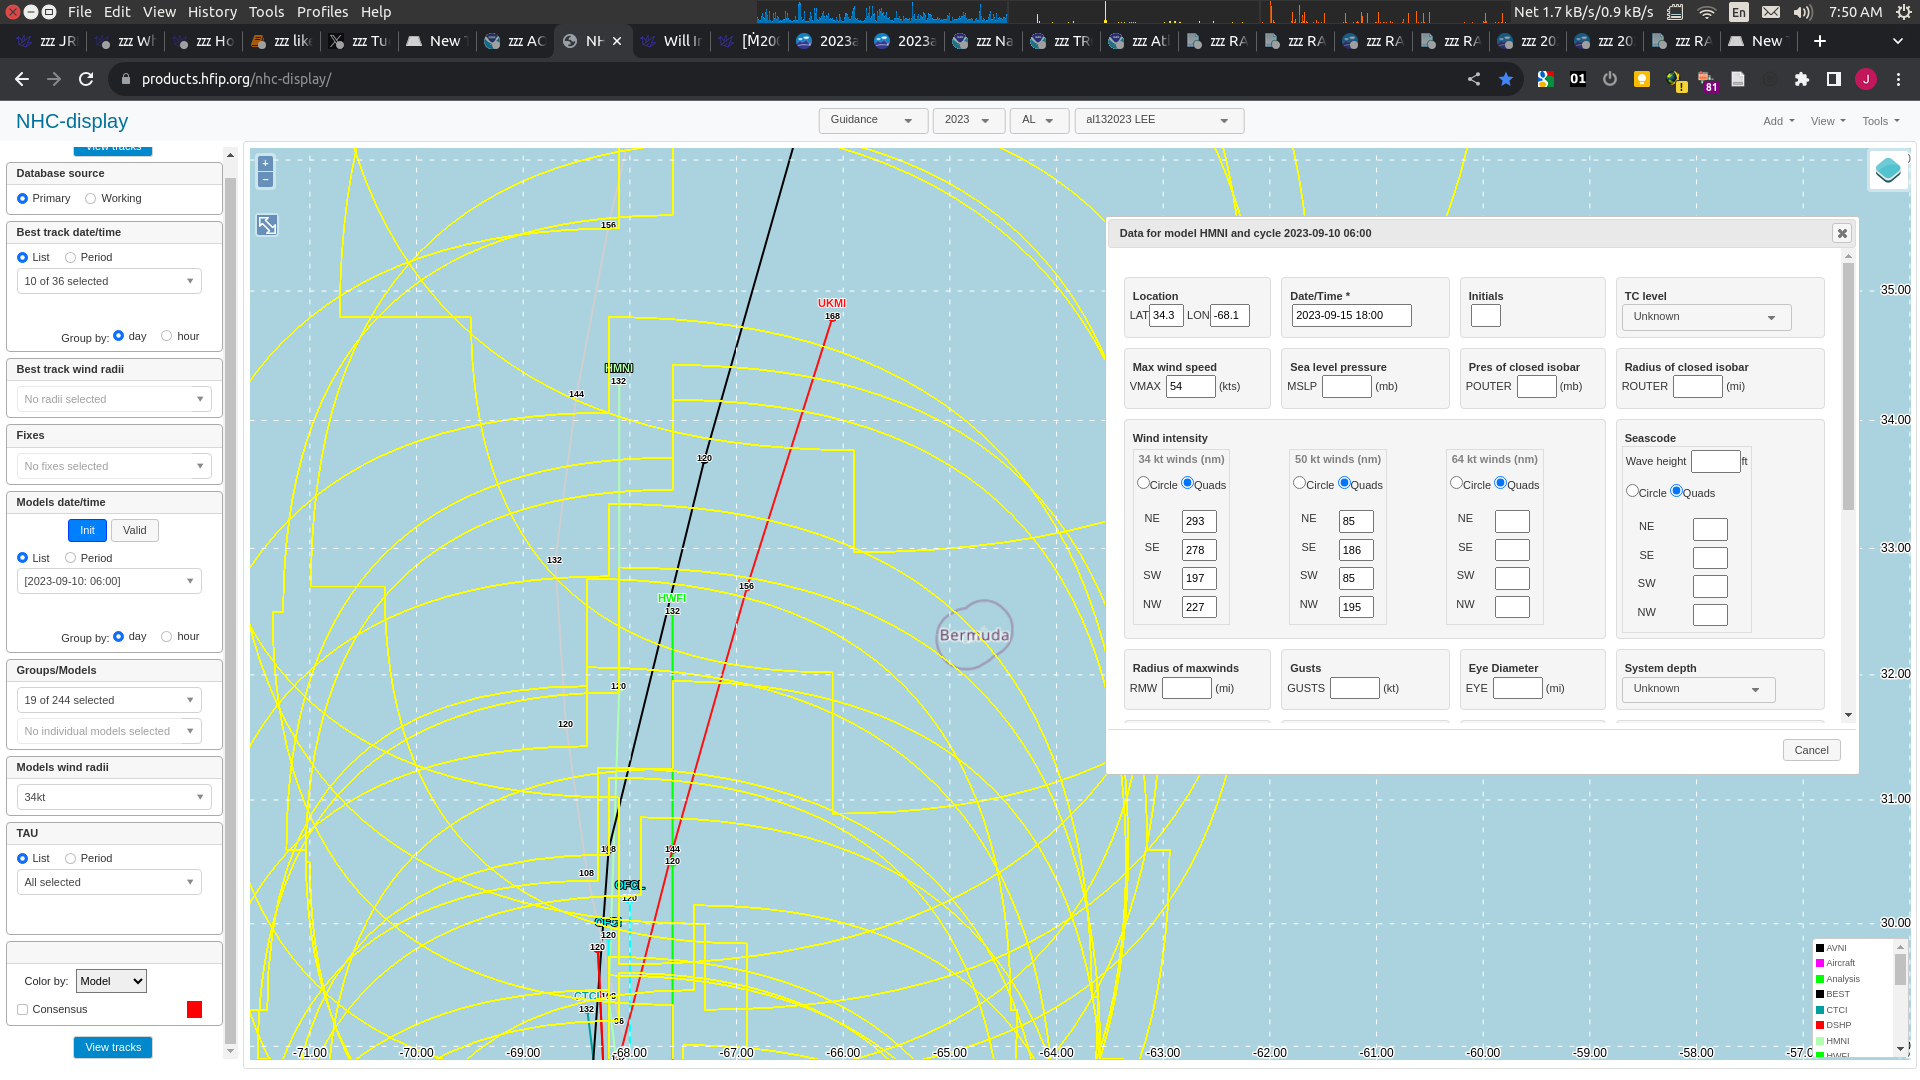This screenshot has height=1080, width=1920.
Task: Open the TC level Unknown dropdown
Action: 1706,317
